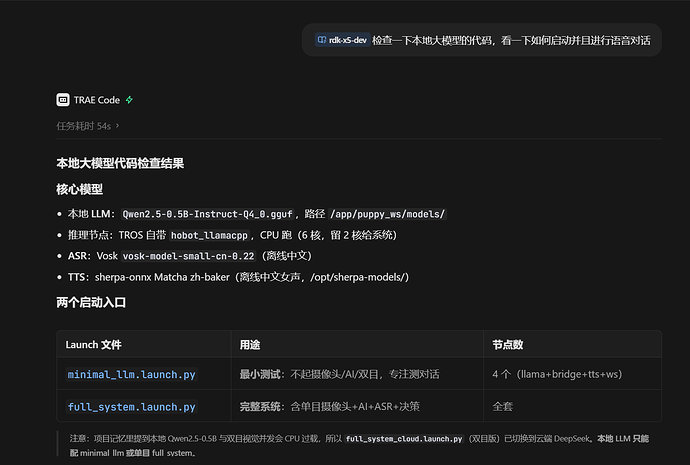Click the TRAE Code label text

(96, 100)
